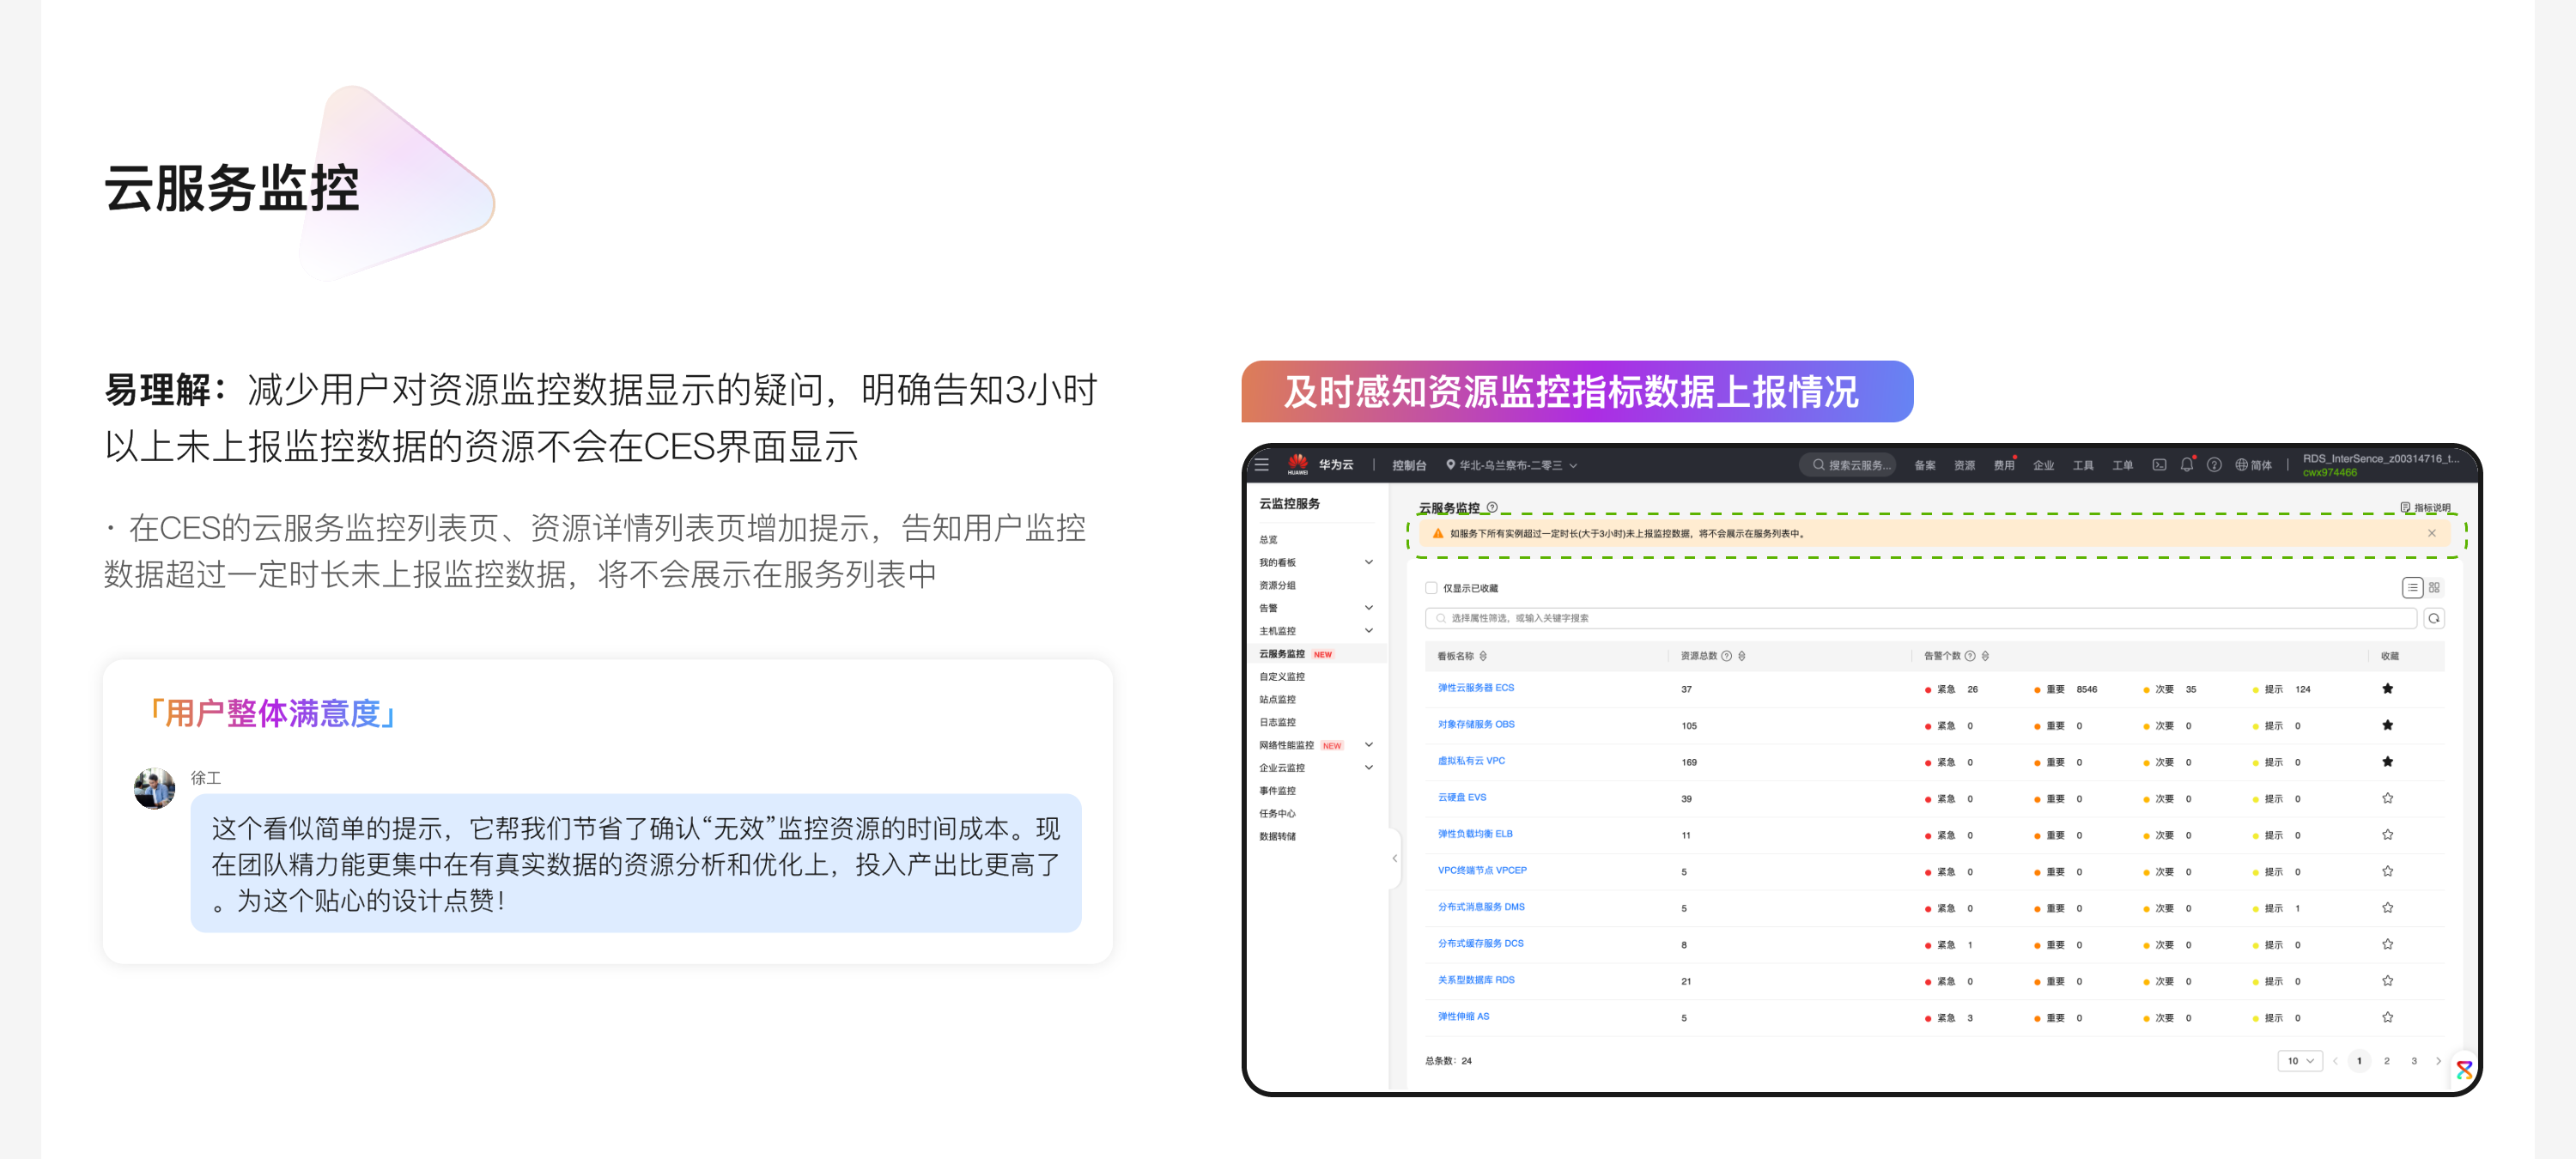The image size is (2576, 1159).
Task: Click help icon next to 云服务监控 title
Action: pos(1492,507)
